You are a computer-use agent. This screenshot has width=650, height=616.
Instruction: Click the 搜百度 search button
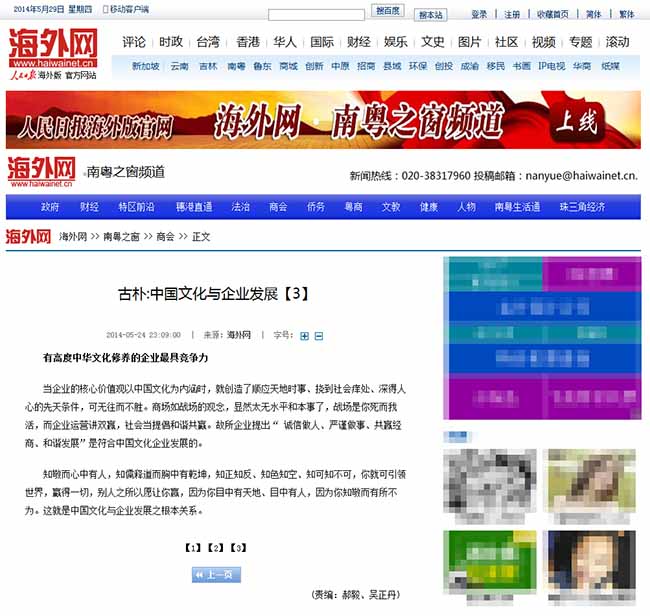click(388, 11)
